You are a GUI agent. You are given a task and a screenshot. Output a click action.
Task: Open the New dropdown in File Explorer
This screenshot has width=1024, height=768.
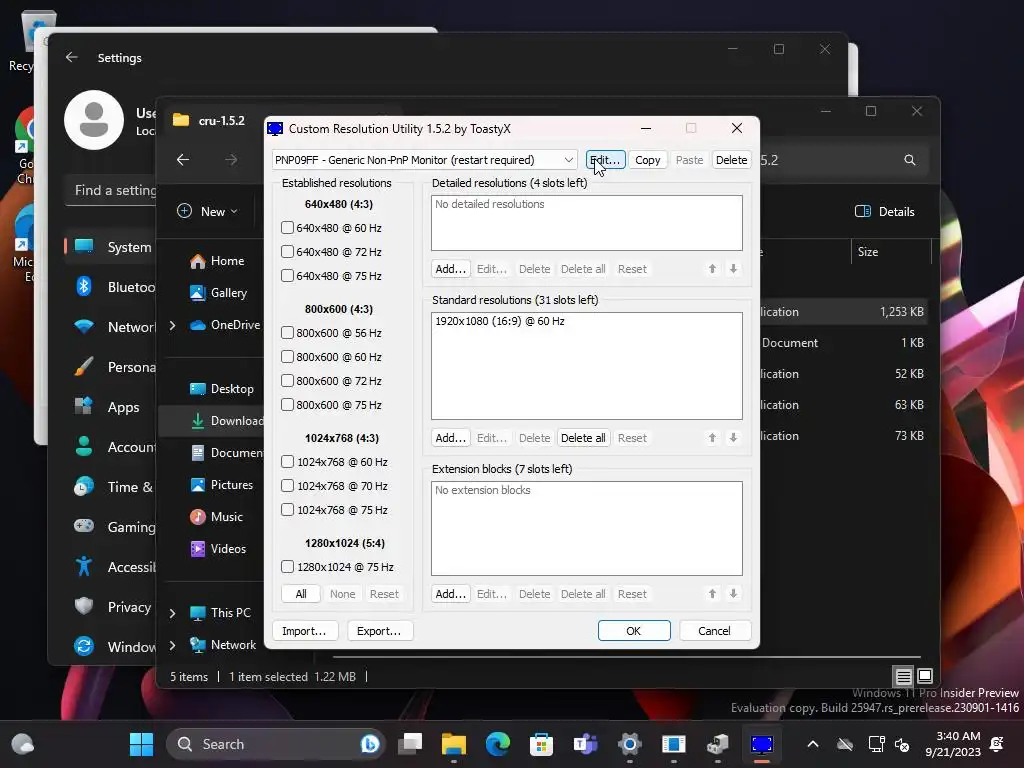(x=208, y=212)
